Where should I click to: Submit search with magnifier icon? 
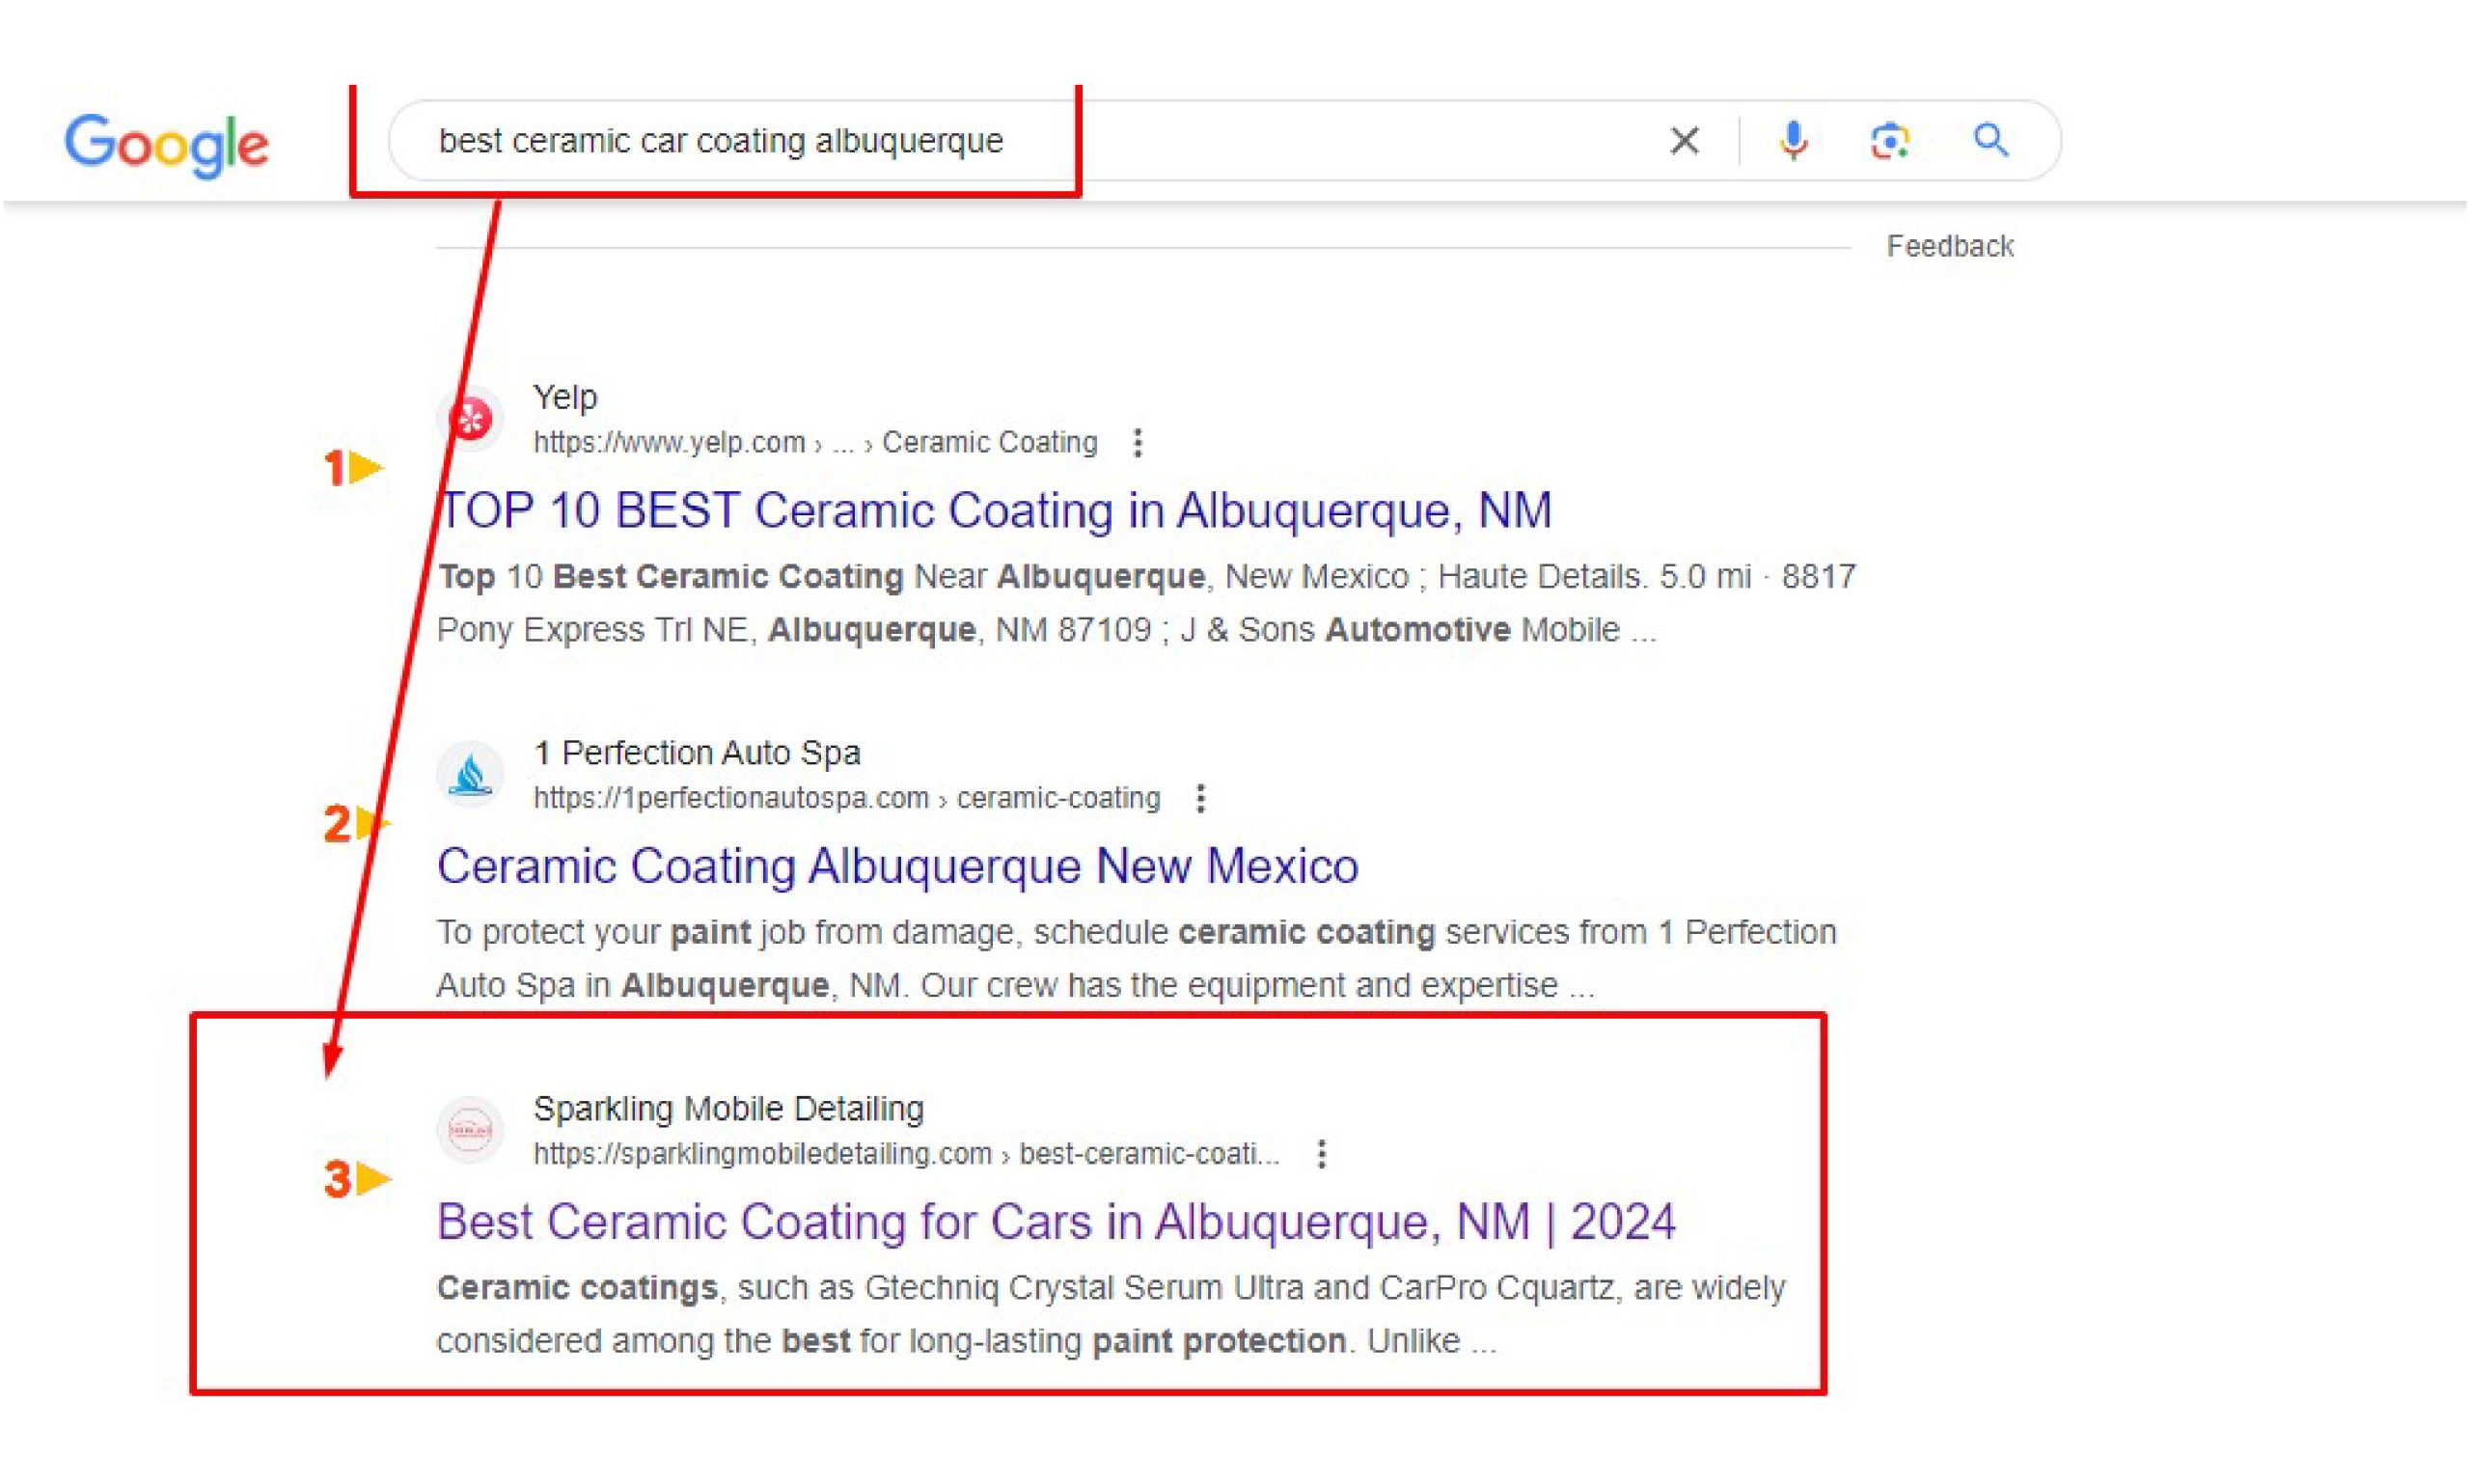[x=1990, y=140]
